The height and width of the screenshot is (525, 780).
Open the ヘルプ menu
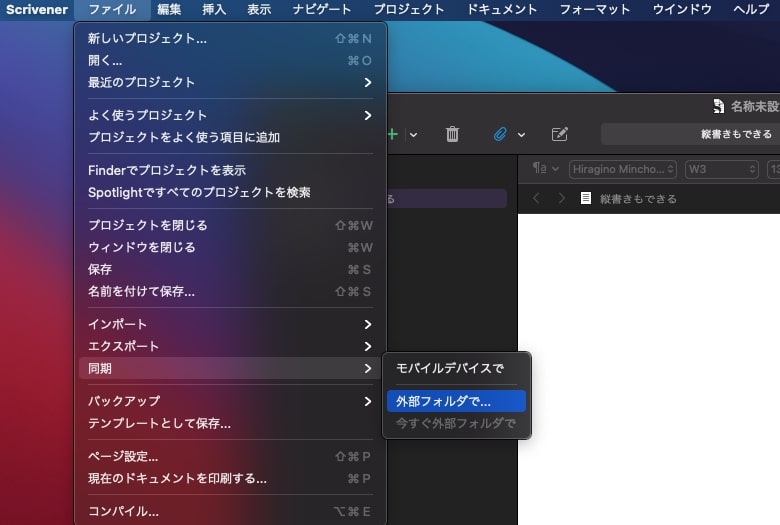[751, 9]
